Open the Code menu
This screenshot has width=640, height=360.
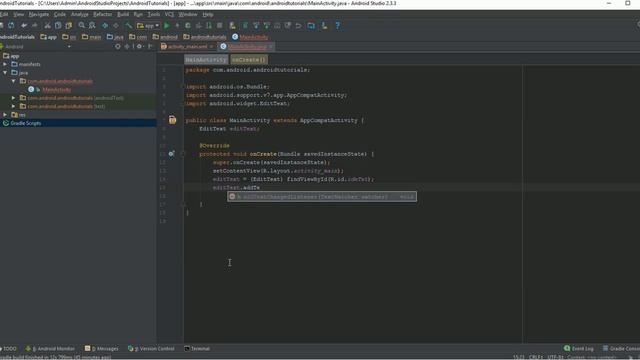[60, 14]
